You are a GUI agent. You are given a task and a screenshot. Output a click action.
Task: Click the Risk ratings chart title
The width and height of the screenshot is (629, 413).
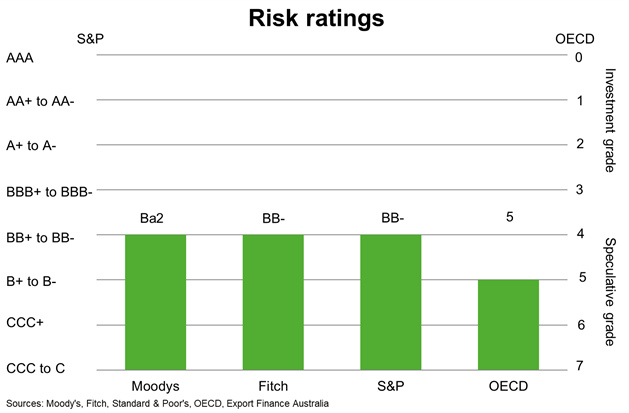coord(317,18)
